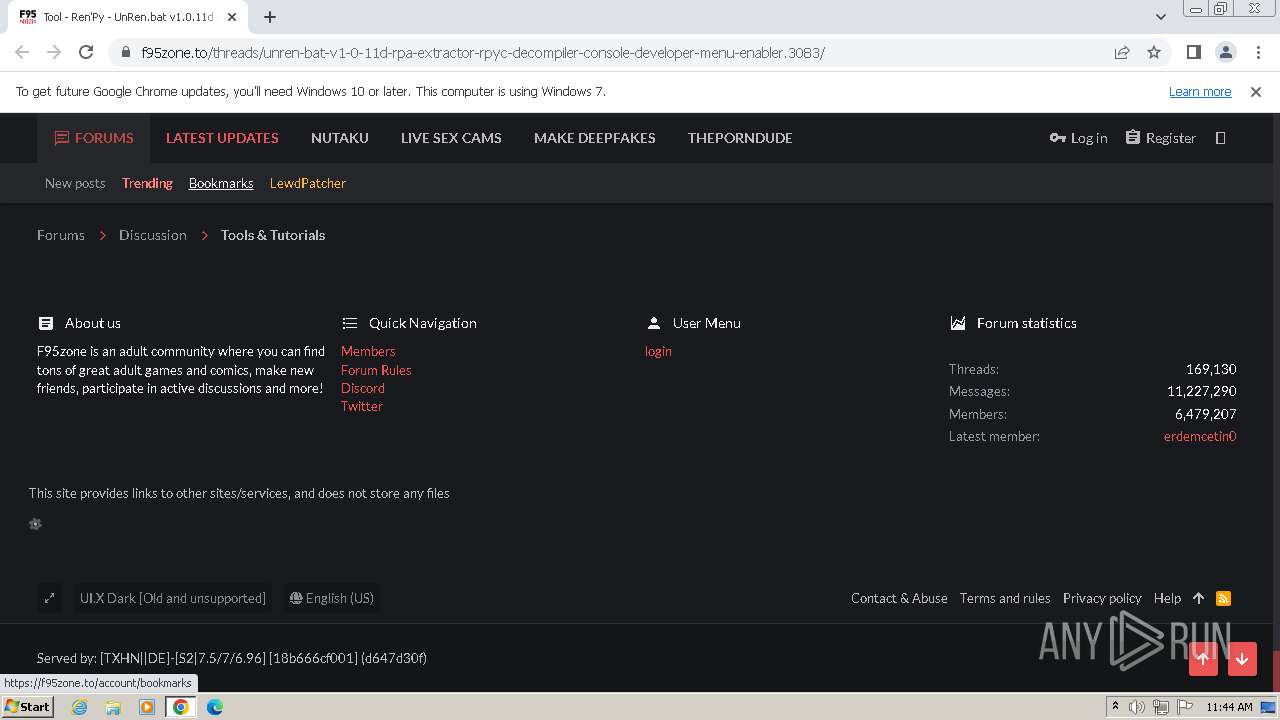Go to Tools & Tutorials breadcrumb
This screenshot has height=720, width=1280.
tap(273, 235)
